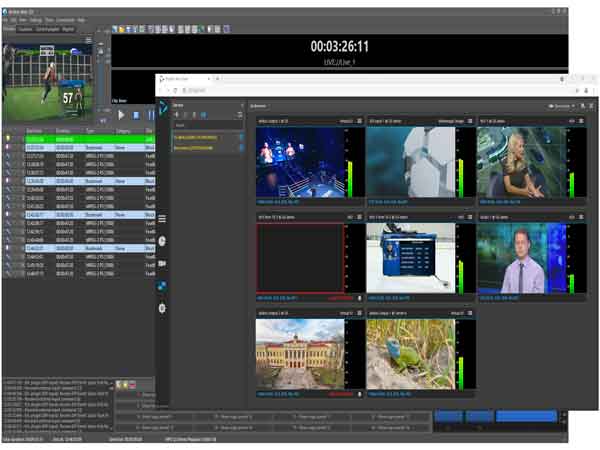This screenshot has width=600, height=450.
Task: Switch to the second tab above preview
Action: tap(25, 29)
